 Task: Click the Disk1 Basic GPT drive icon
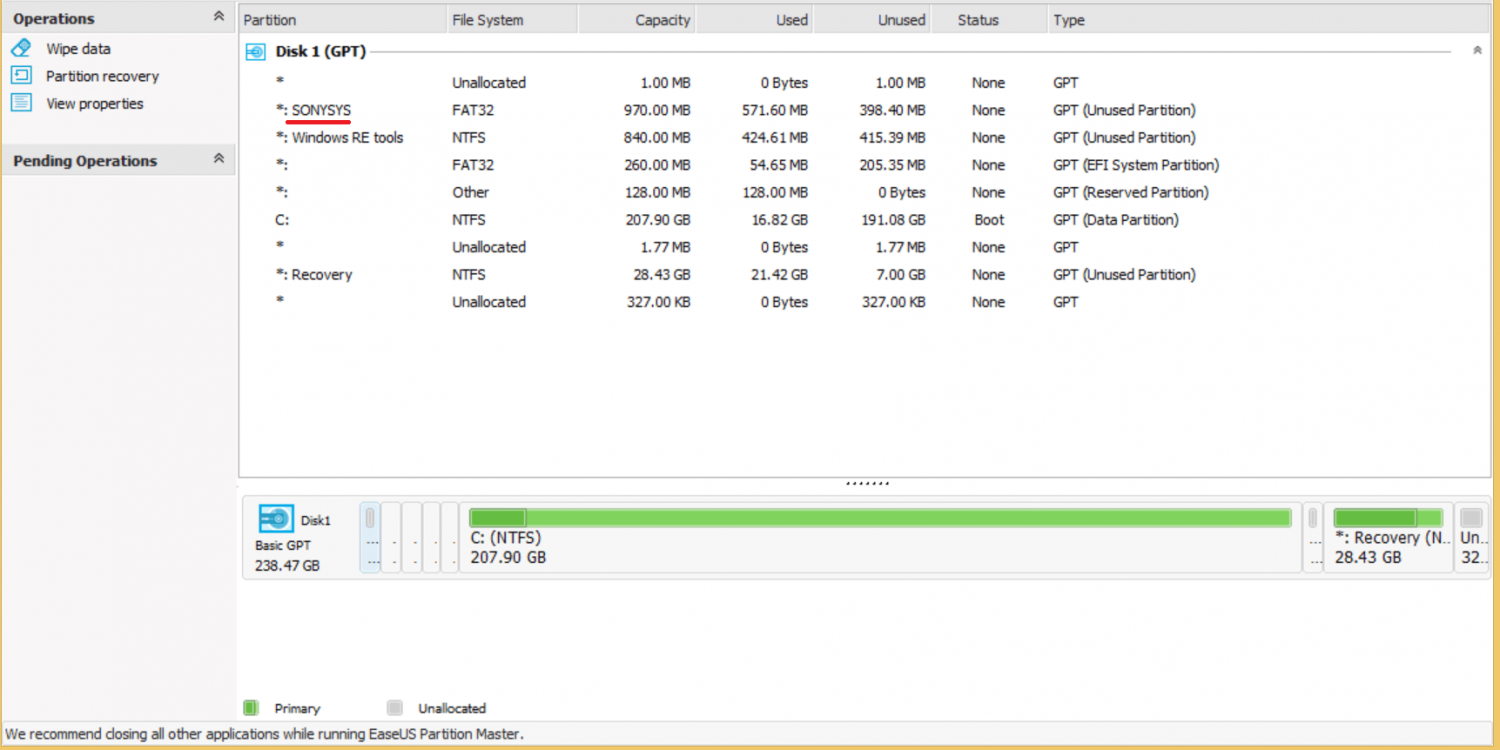(x=276, y=518)
